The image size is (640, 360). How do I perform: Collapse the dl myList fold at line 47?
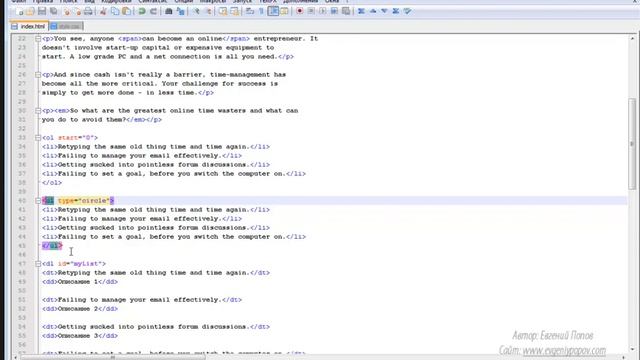click(38, 264)
